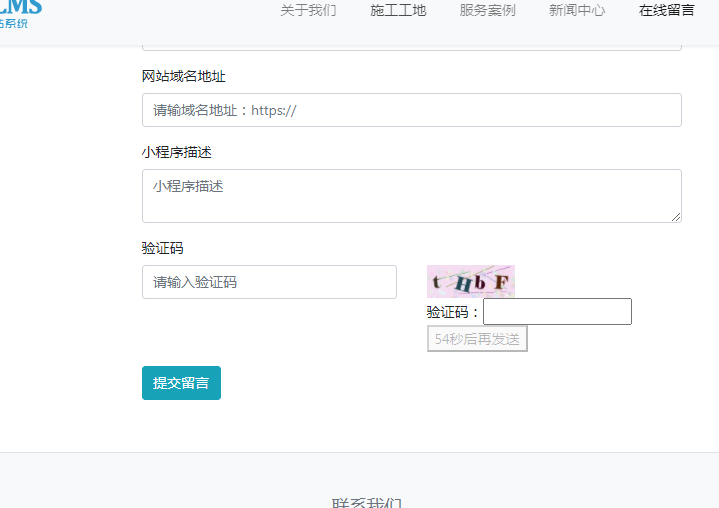Grab the resize handle of description textarea
The height and width of the screenshot is (508, 719).
coord(676,217)
